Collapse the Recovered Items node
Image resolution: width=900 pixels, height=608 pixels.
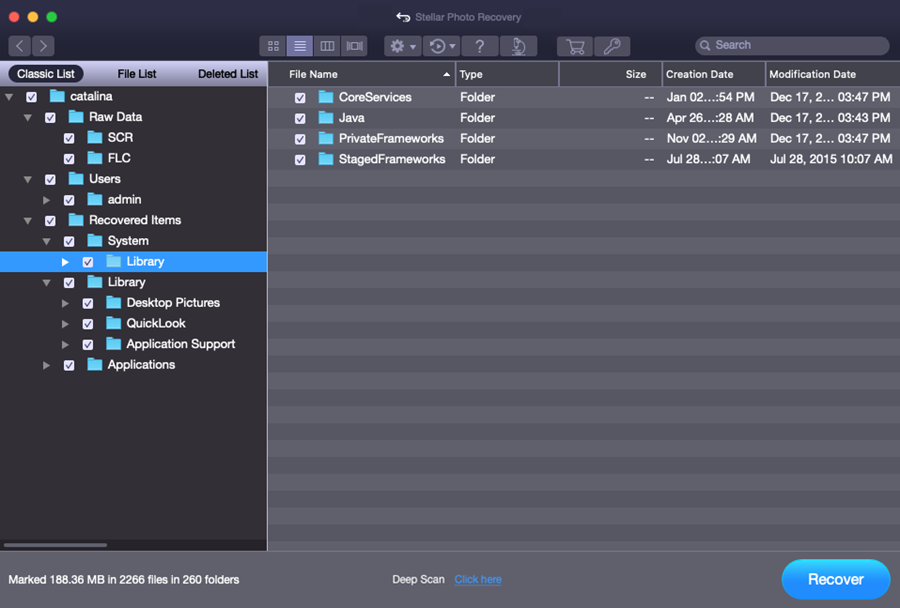[28, 221]
